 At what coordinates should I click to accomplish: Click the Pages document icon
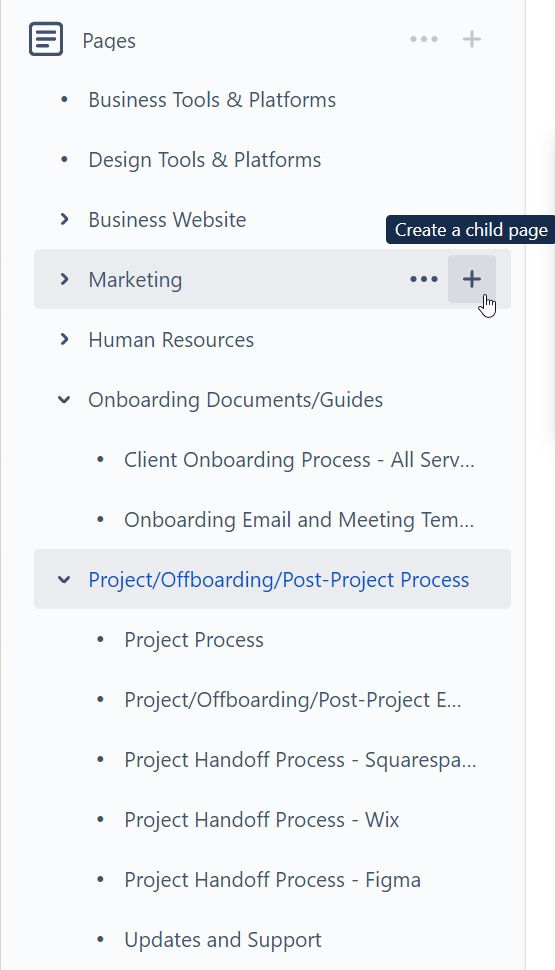(x=46, y=39)
